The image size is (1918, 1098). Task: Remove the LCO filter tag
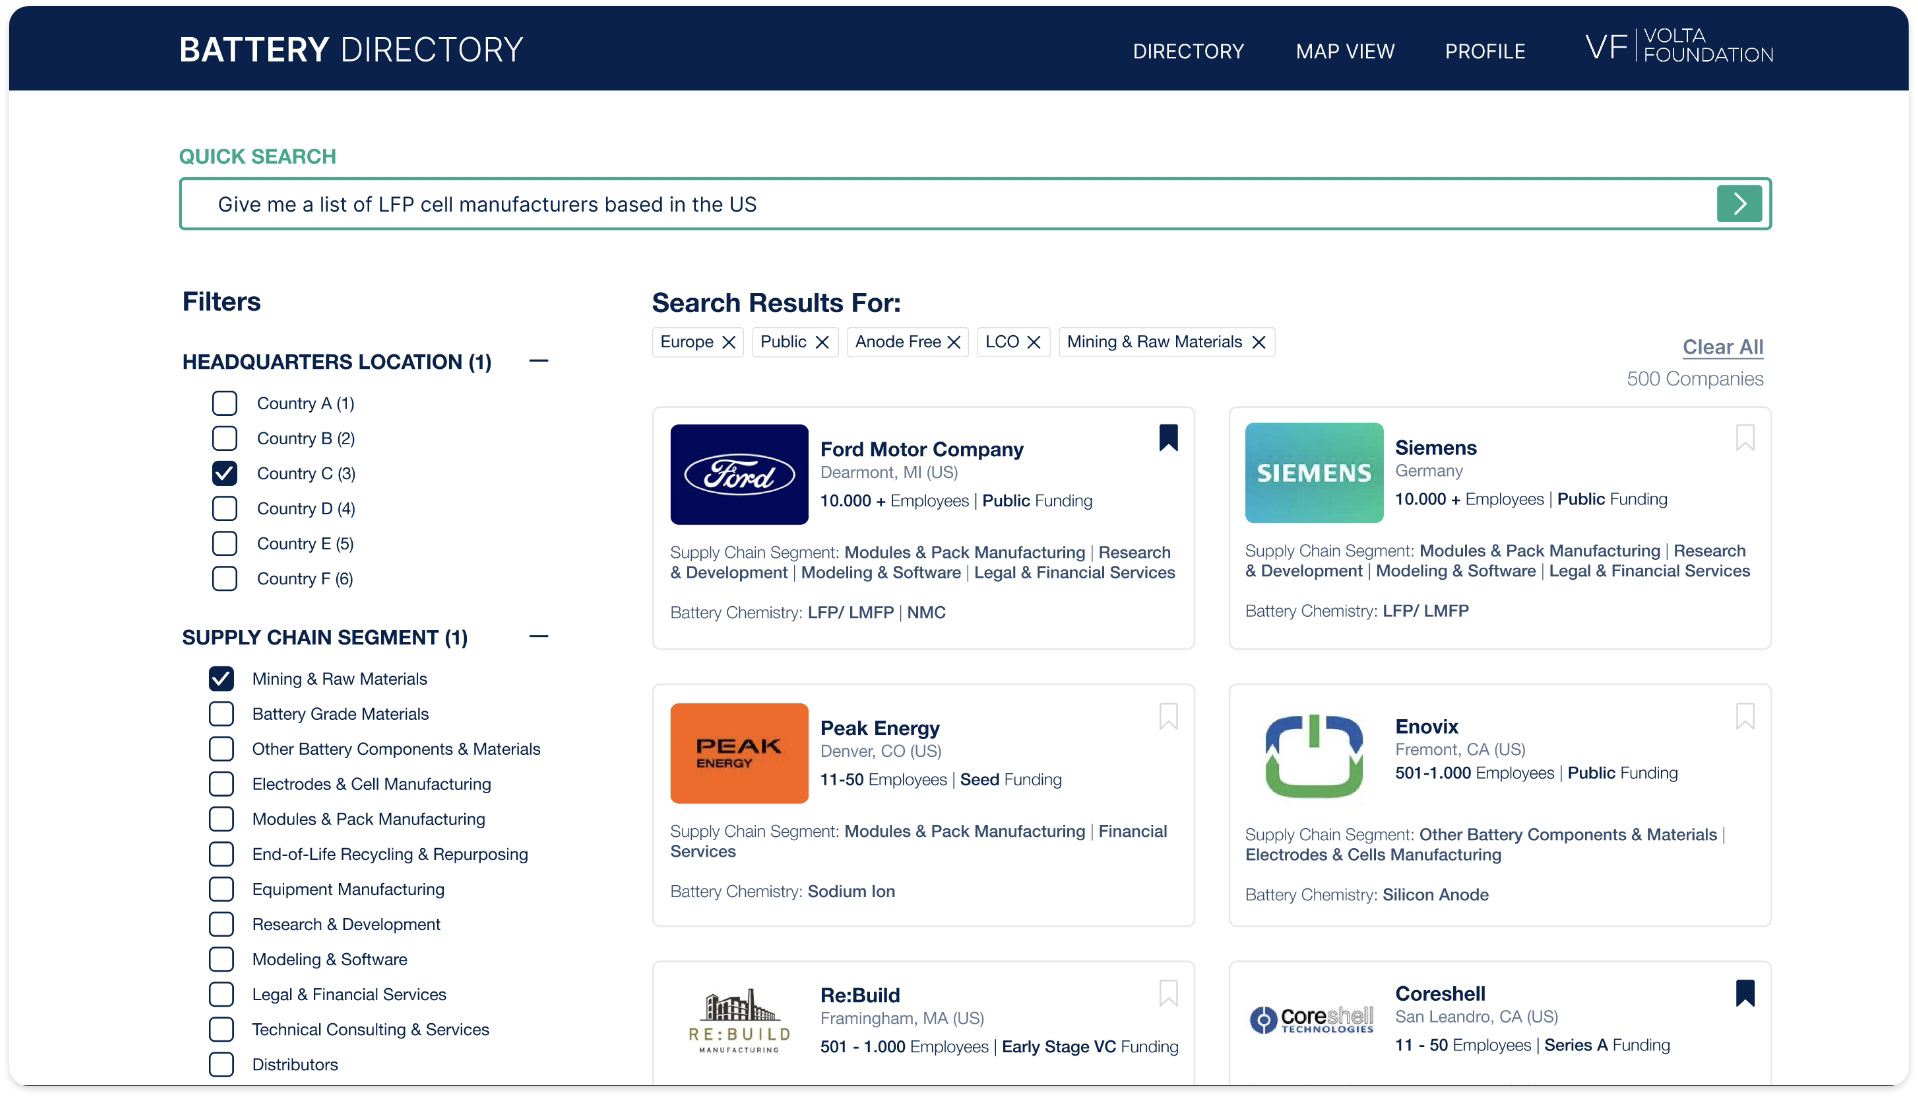pyautogui.click(x=1034, y=343)
